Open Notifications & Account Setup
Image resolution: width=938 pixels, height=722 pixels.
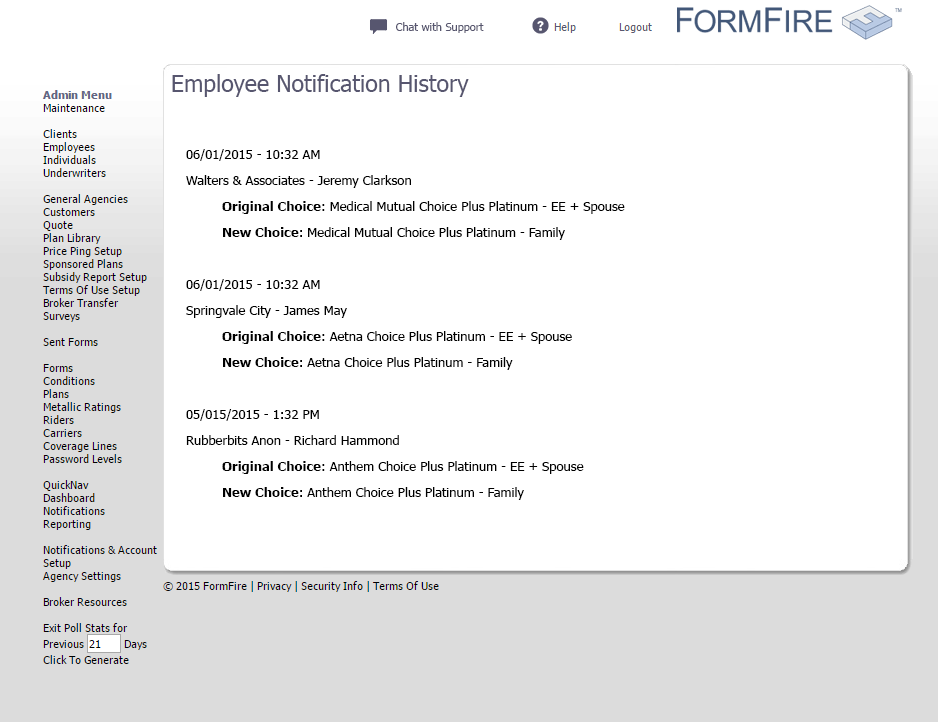(x=100, y=557)
